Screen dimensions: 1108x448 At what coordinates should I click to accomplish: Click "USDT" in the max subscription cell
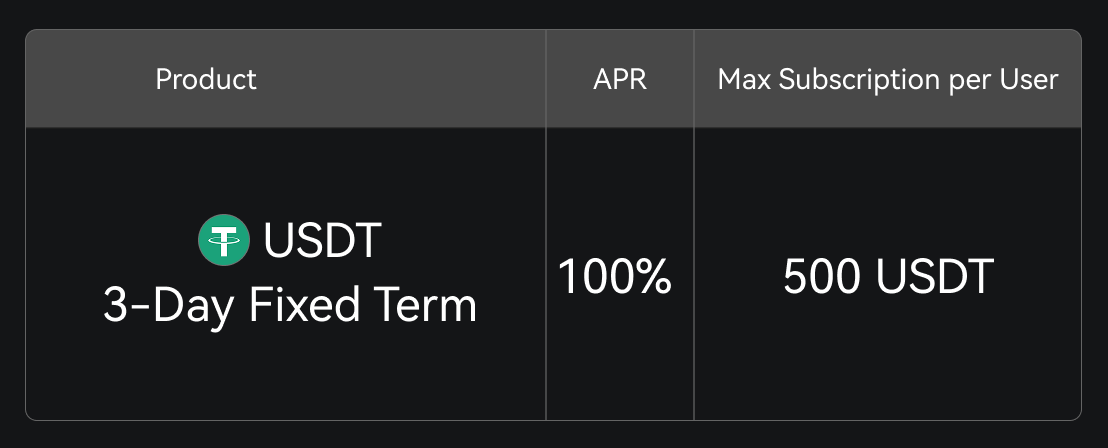[x=934, y=277]
